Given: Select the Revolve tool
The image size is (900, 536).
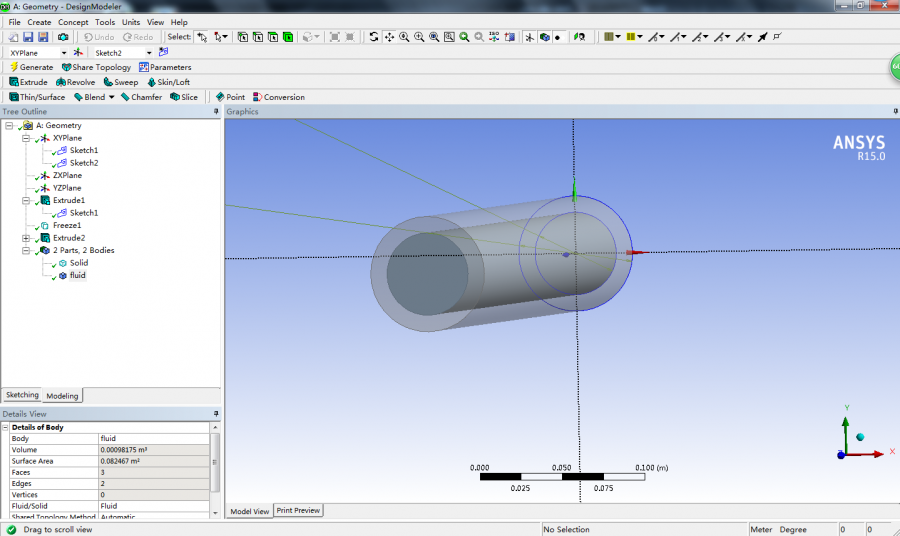Looking at the screenshot, I should coord(81,82).
